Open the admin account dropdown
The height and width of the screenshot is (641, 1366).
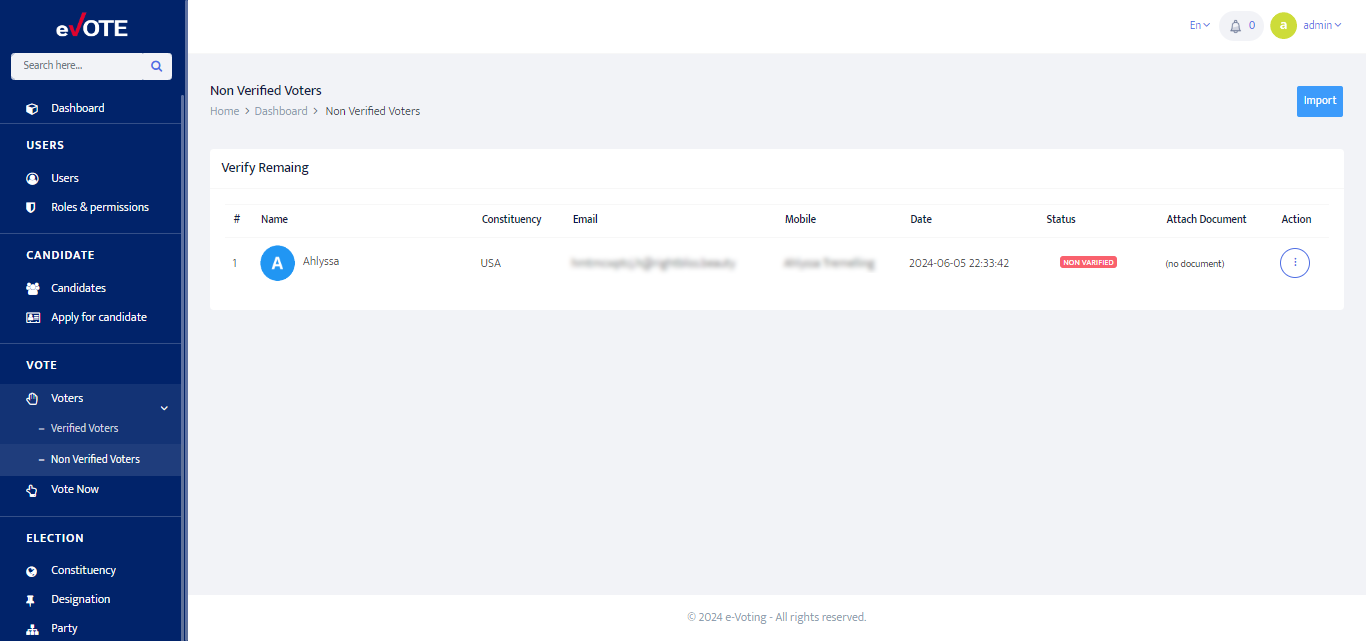click(x=1317, y=25)
